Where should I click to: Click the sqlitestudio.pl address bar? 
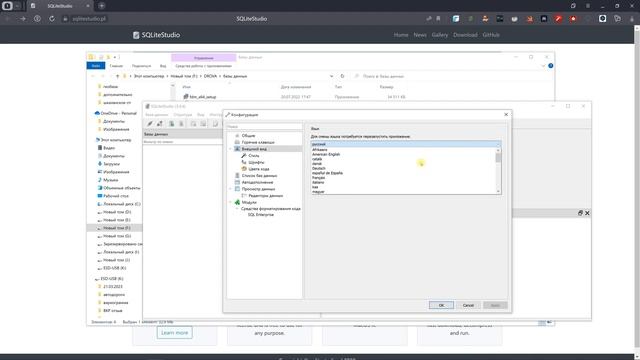89,19
